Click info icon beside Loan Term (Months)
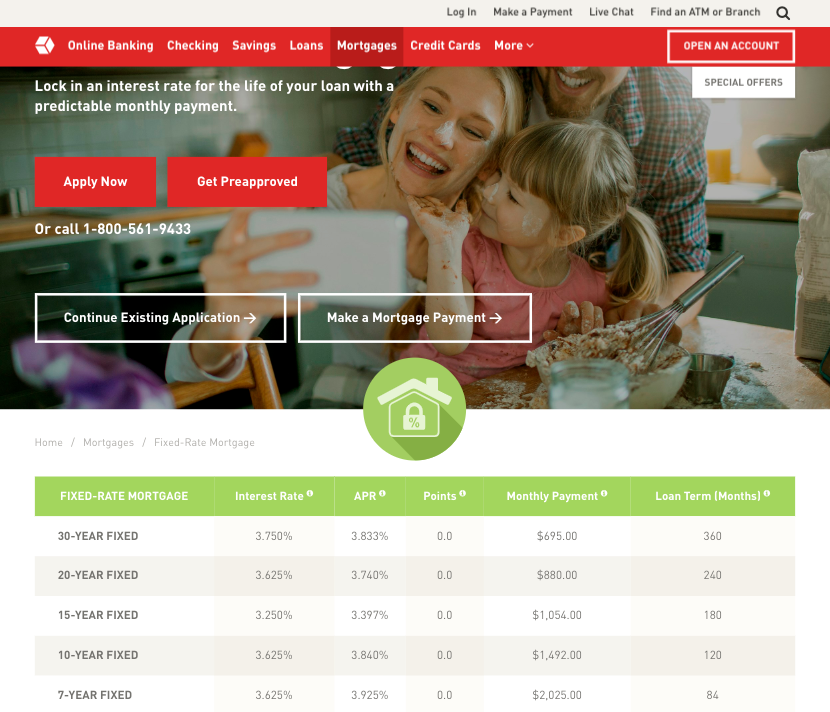The image size is (830, 712). [768, 494]
